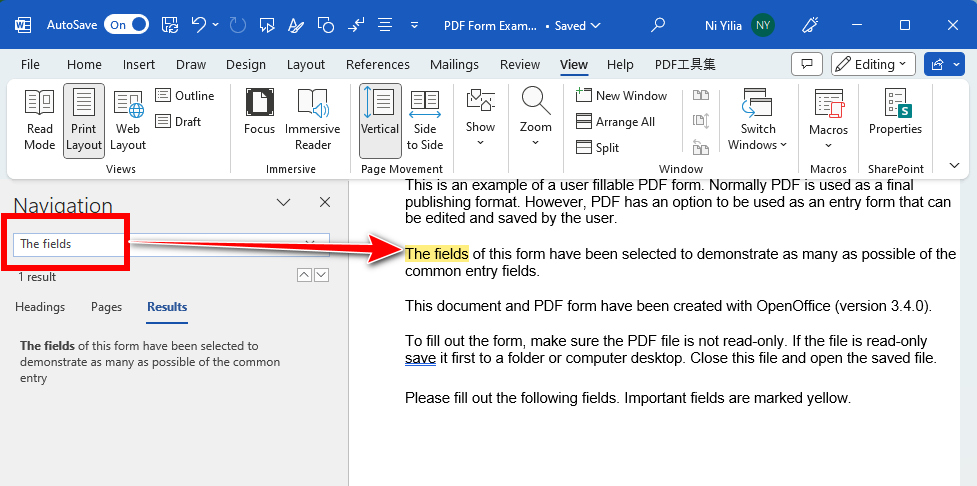Click the Save icon in title bar
This screenshot has width=977, height=486.
click(x=170, y=25)
